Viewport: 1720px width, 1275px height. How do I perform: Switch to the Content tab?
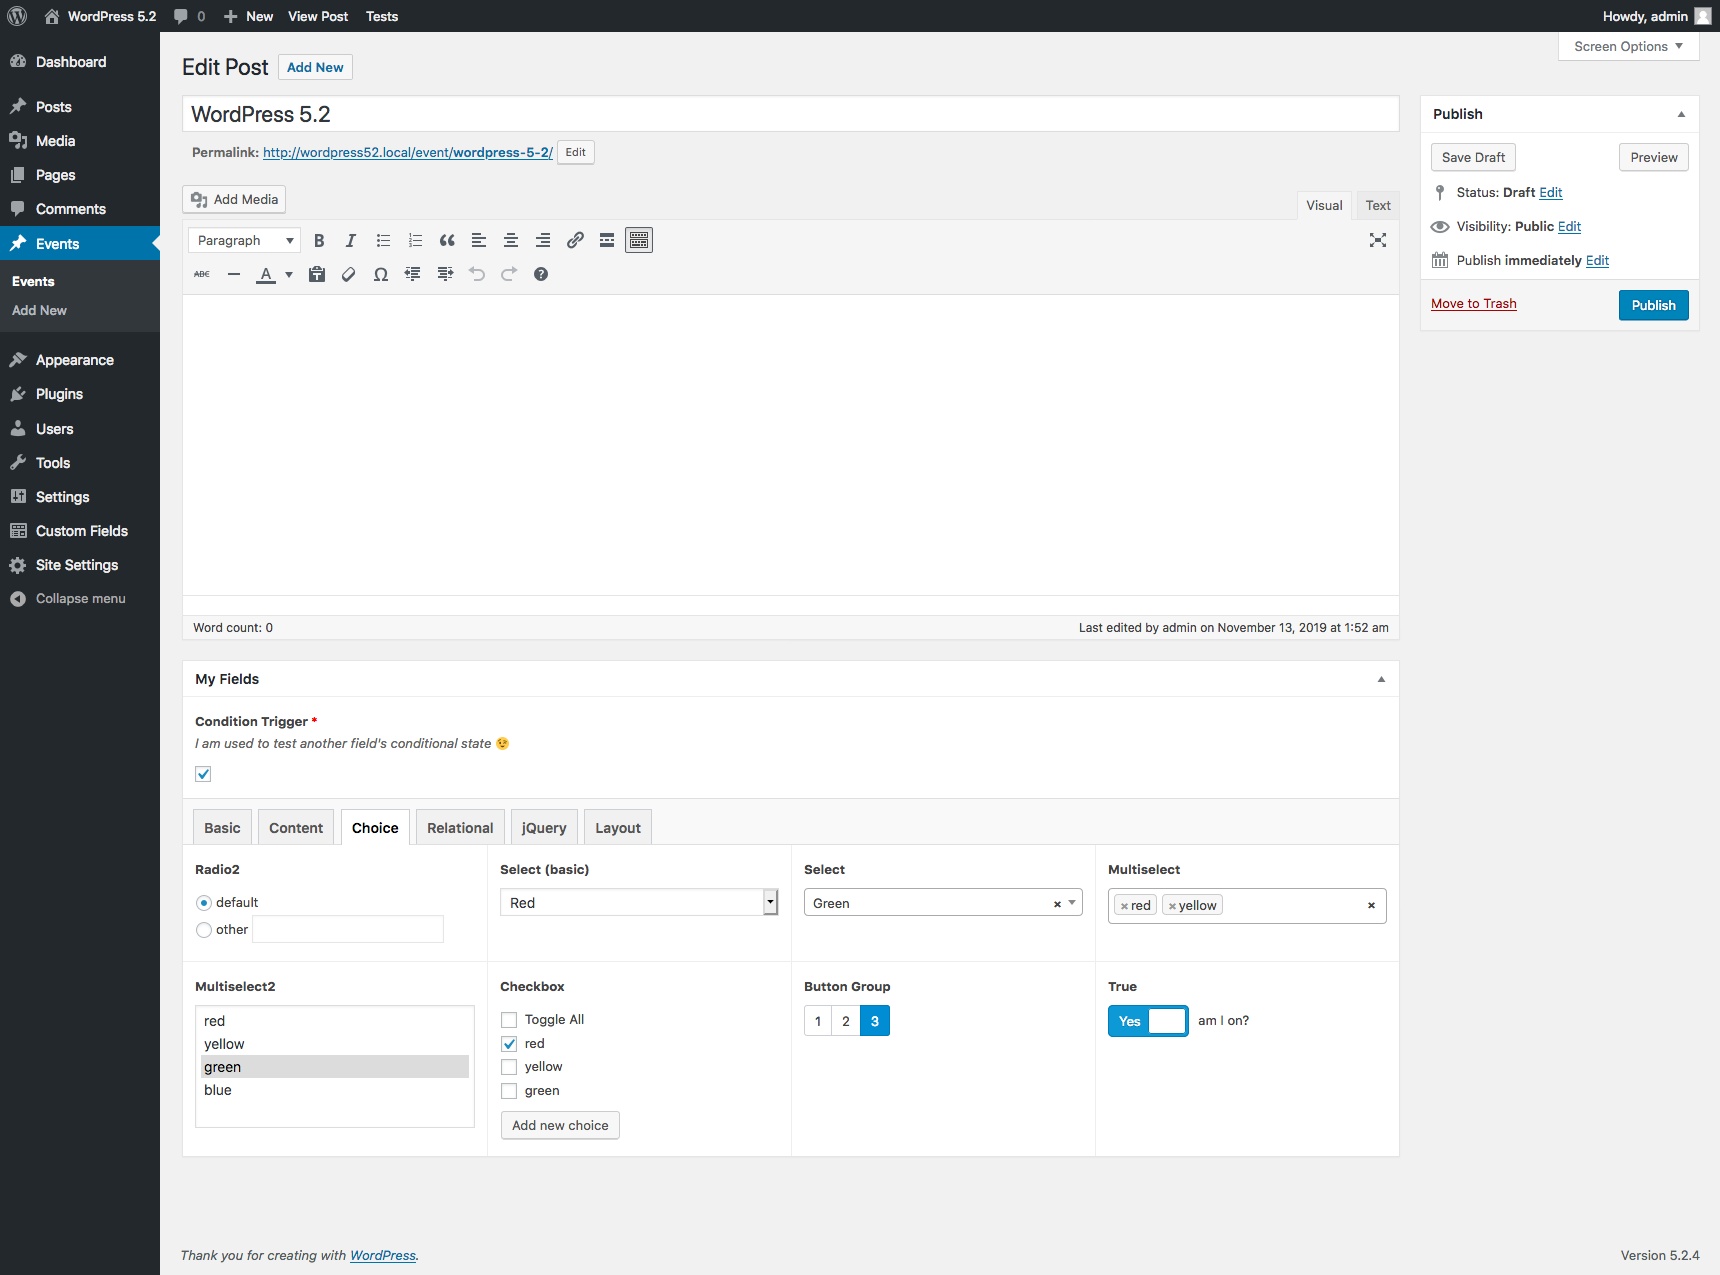coord(296,828)
